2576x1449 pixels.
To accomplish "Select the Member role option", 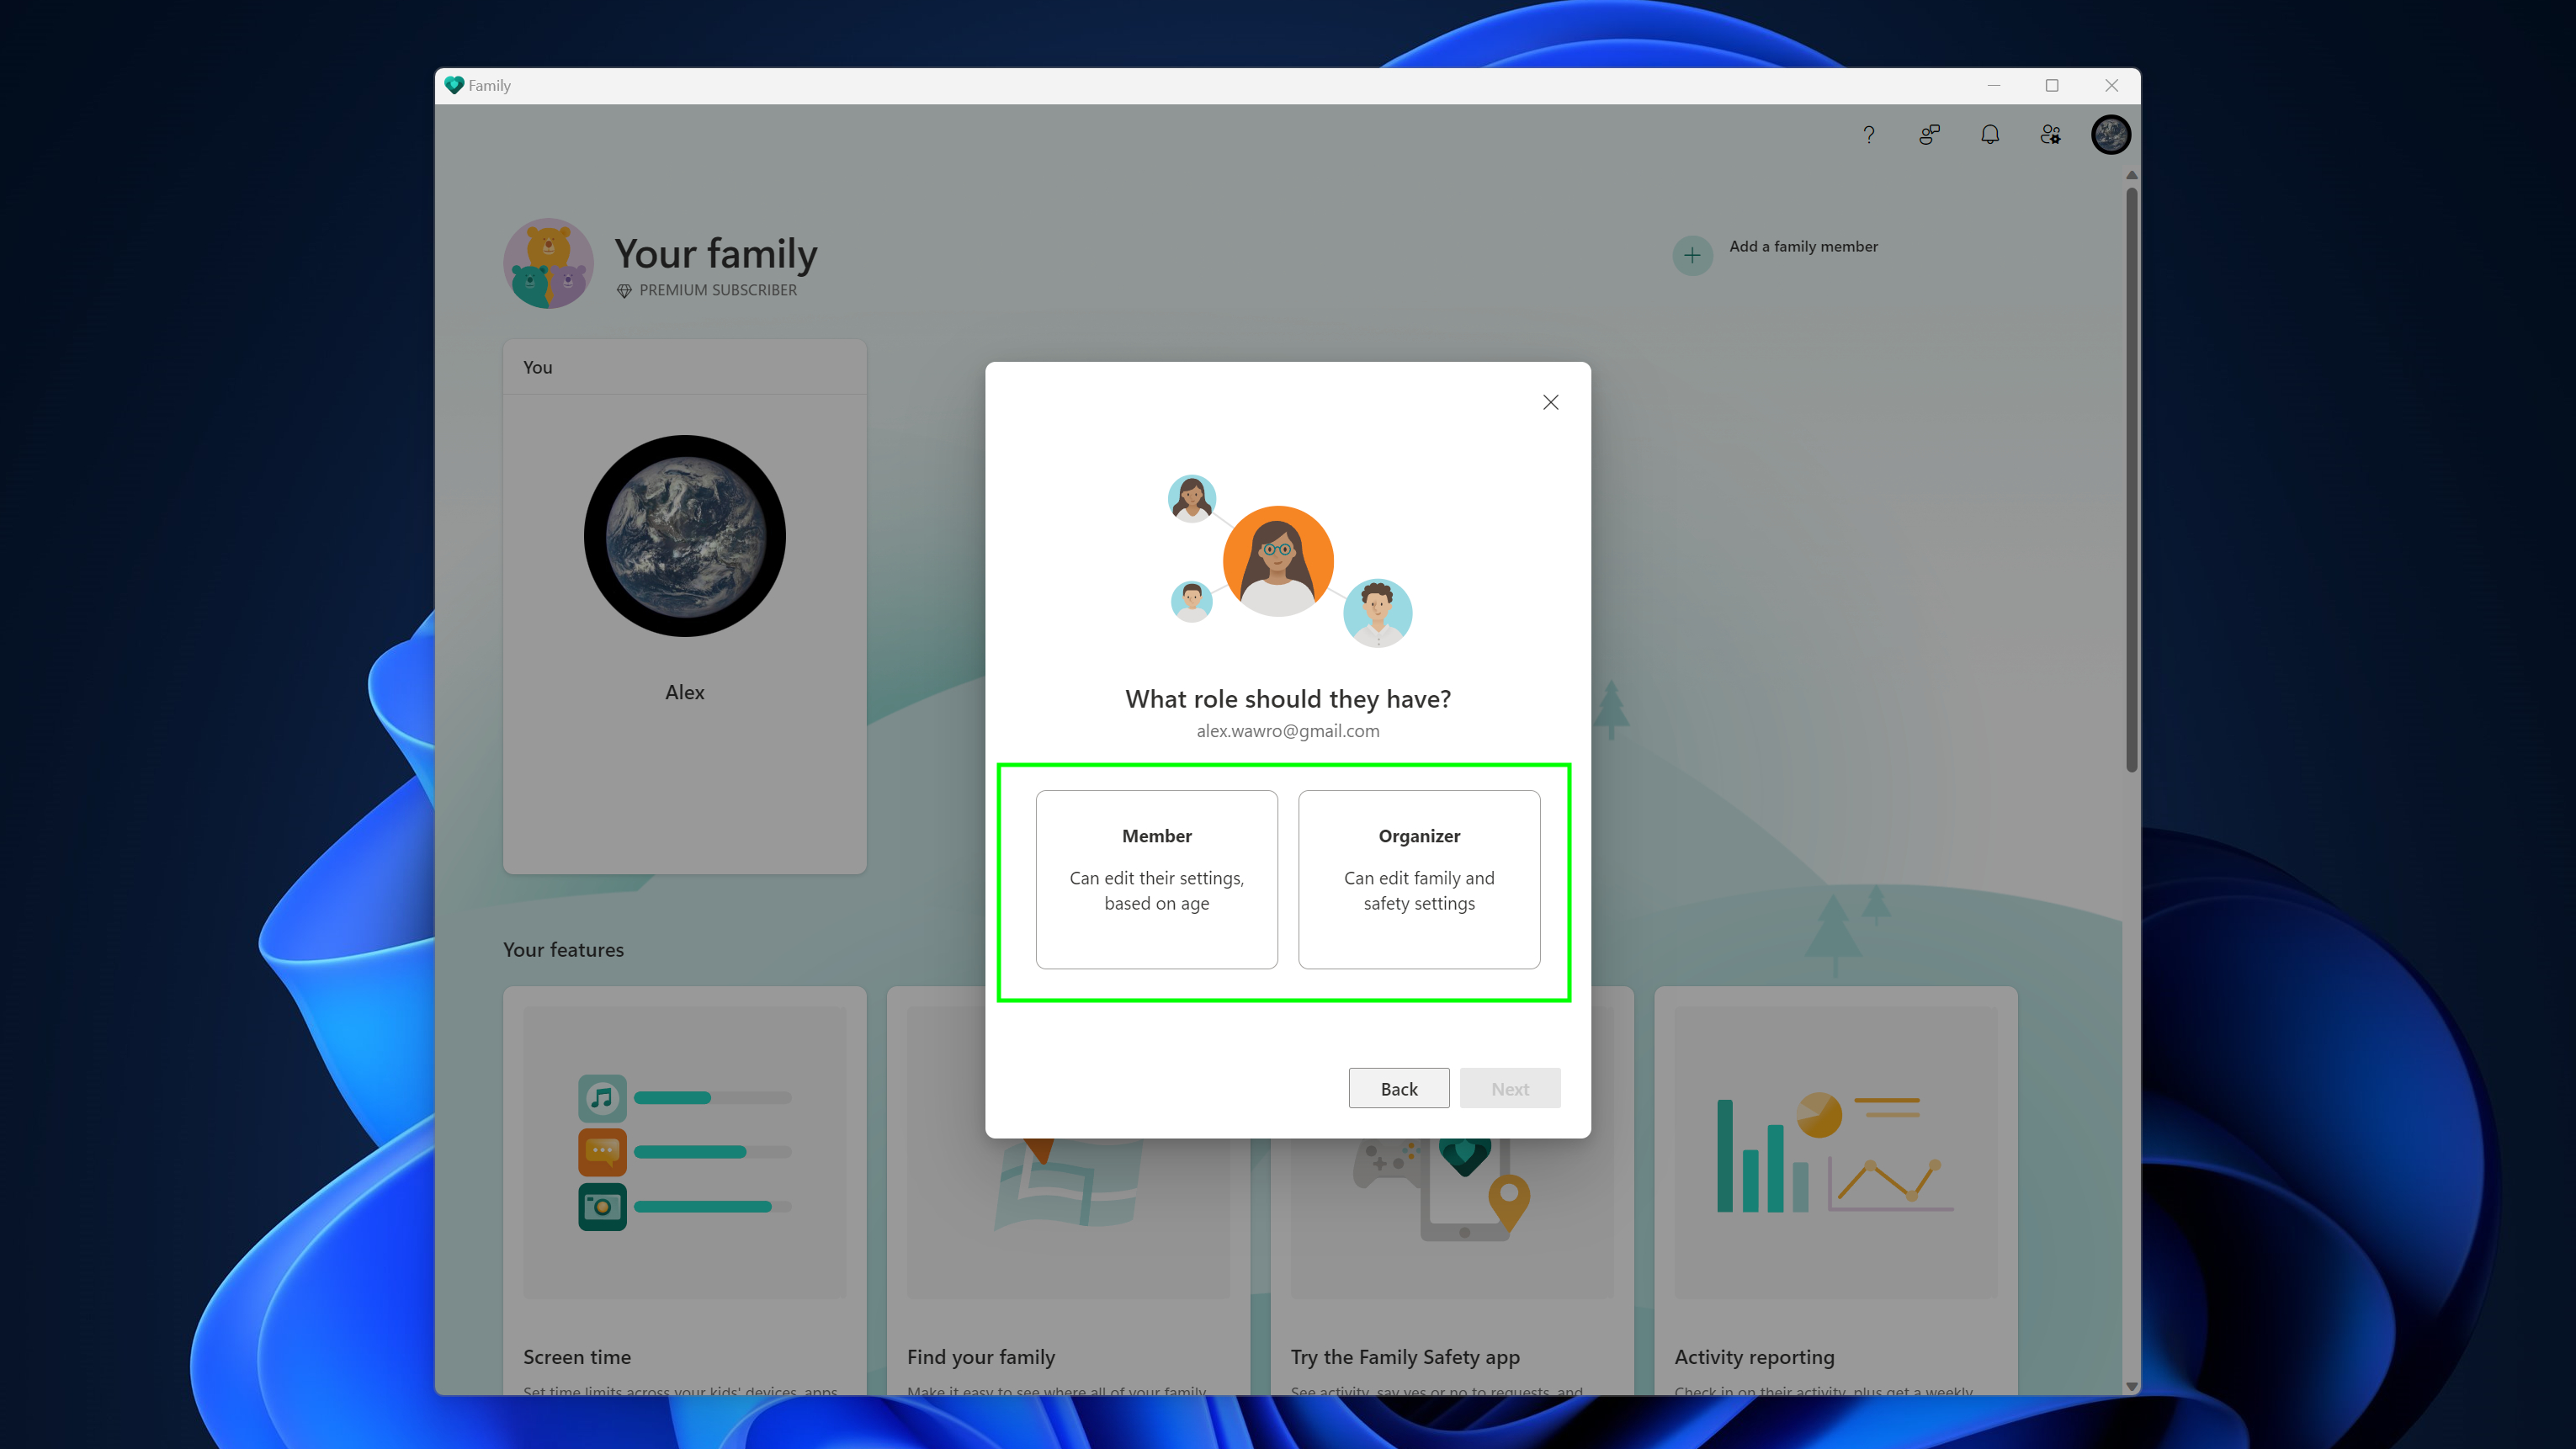I will pos(1155,879).
